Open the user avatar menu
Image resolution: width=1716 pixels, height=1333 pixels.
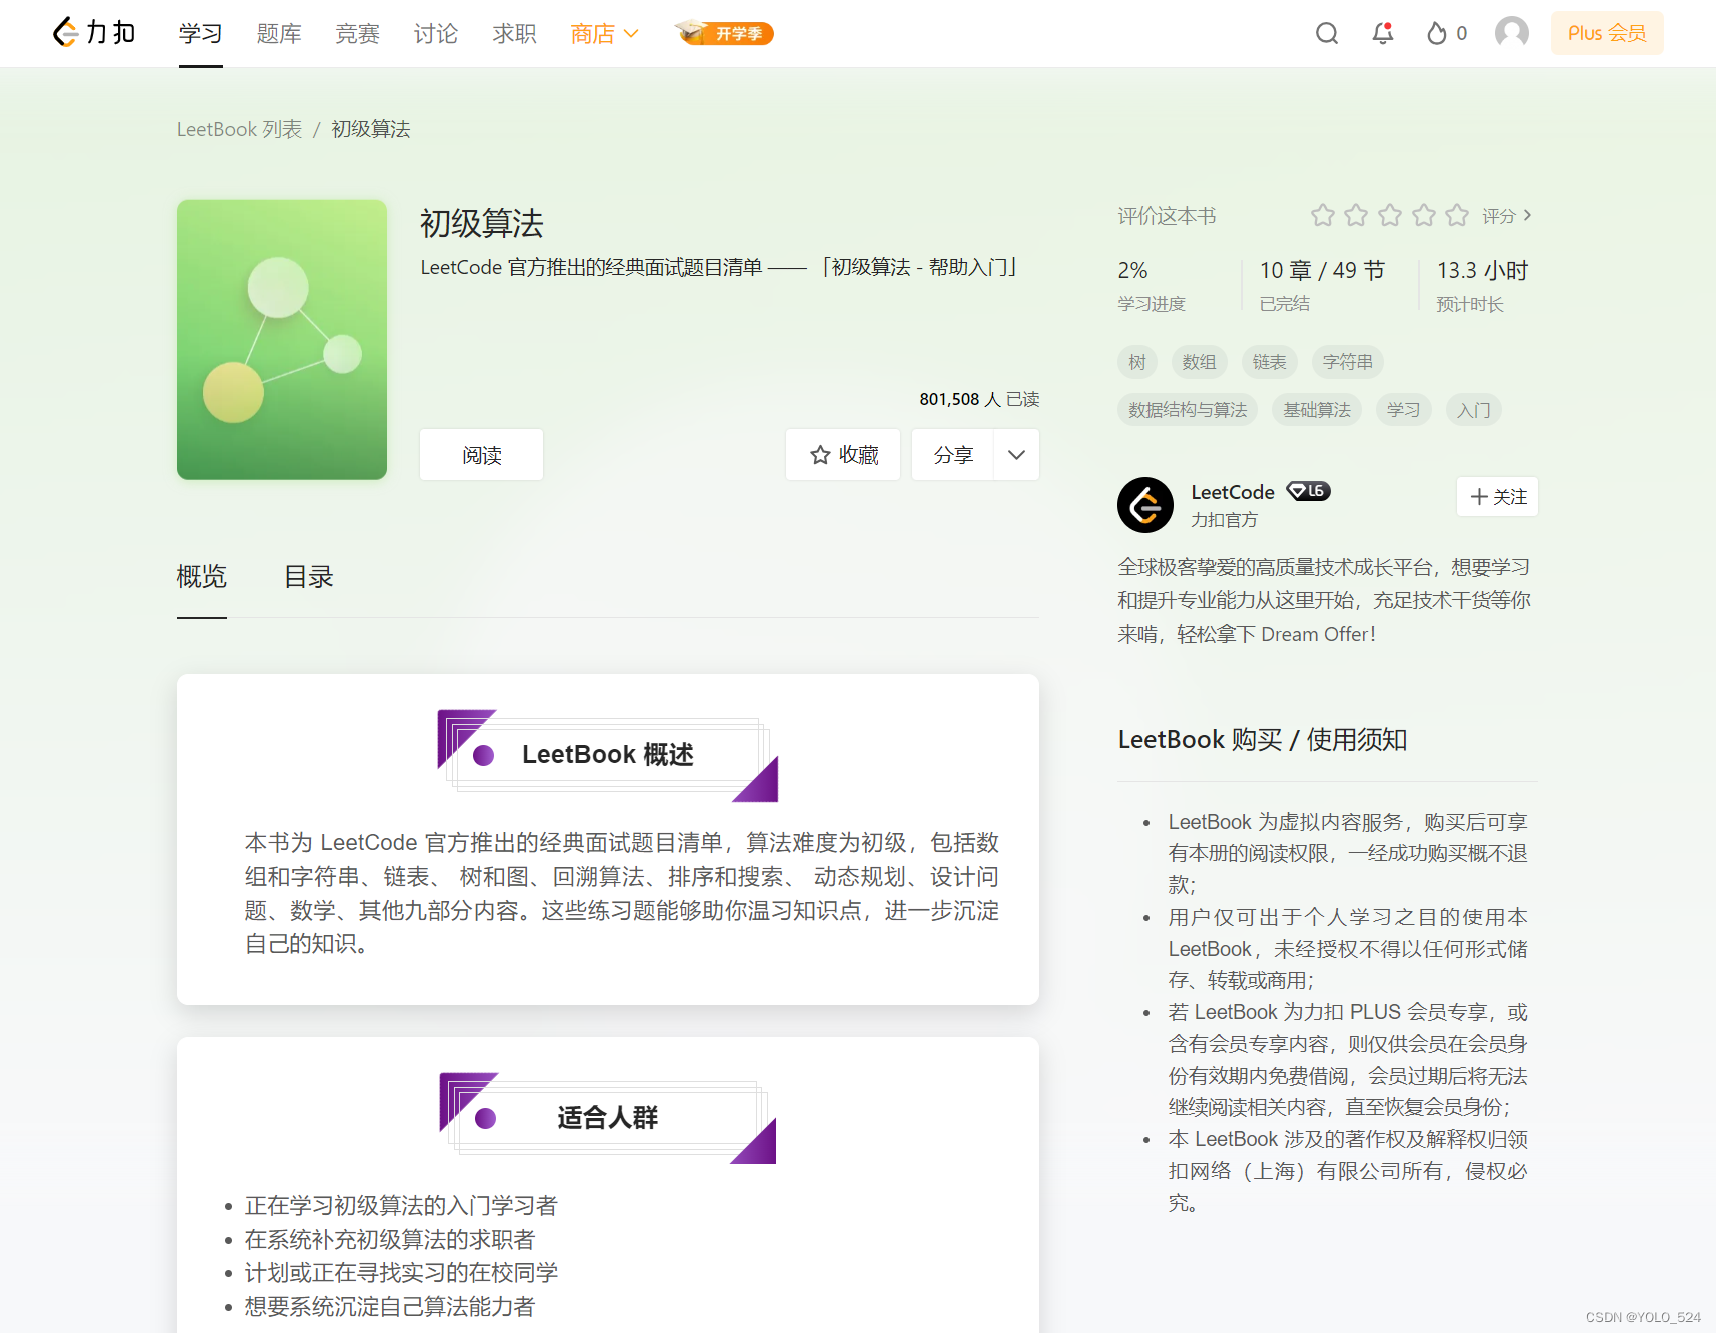(x=1511, y=32)
